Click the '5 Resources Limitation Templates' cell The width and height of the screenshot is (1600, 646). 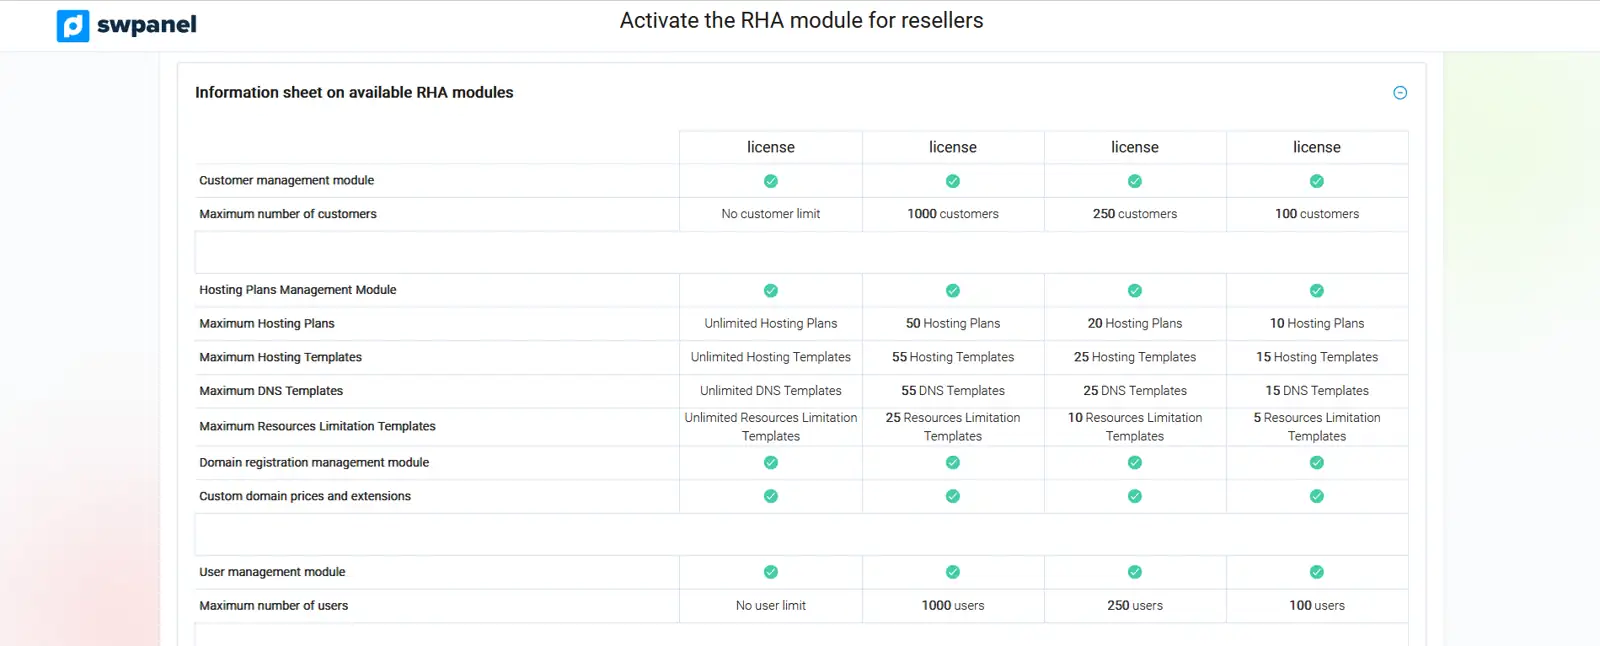1316,427
